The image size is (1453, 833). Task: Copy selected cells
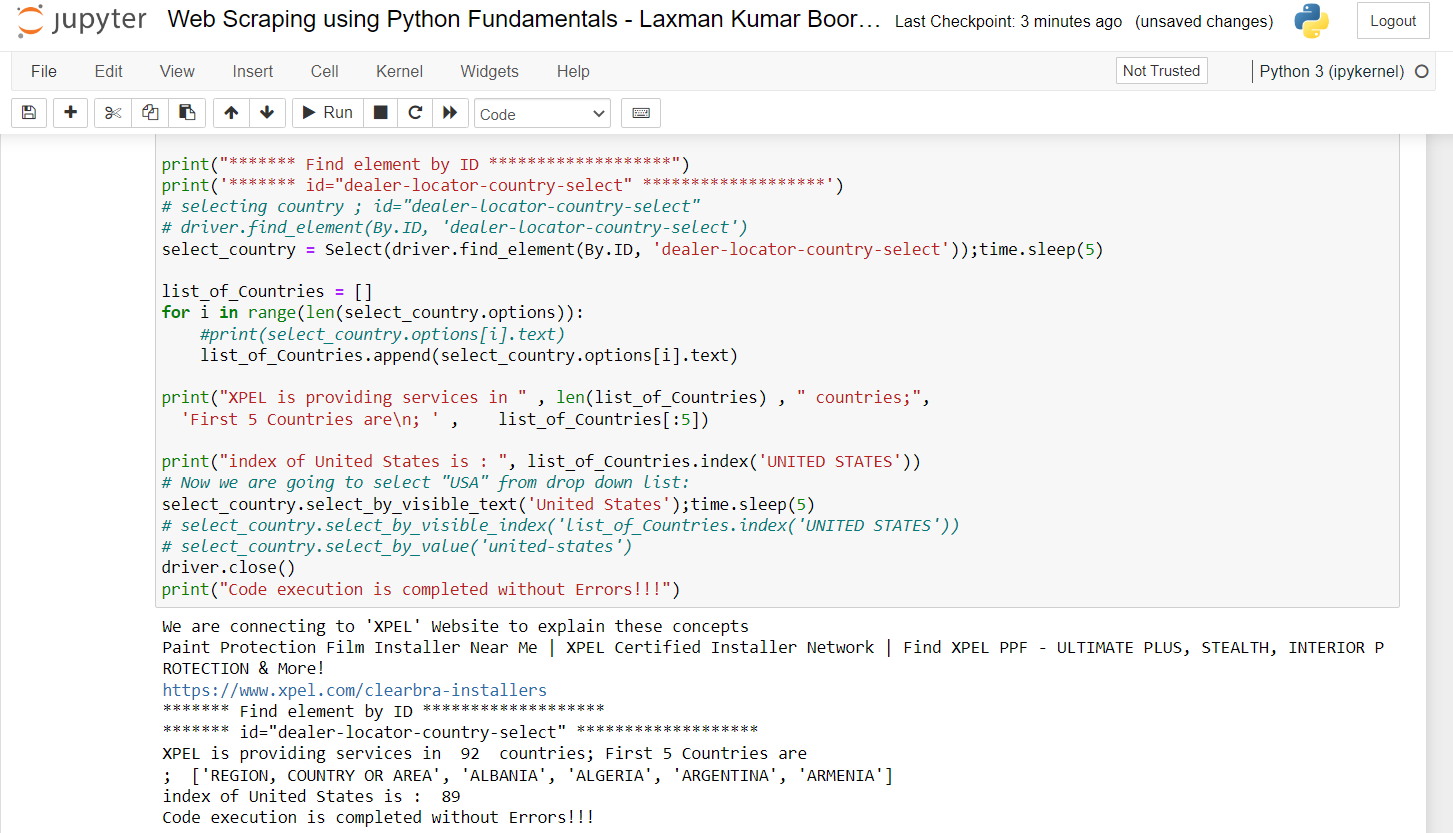point(150,113)
